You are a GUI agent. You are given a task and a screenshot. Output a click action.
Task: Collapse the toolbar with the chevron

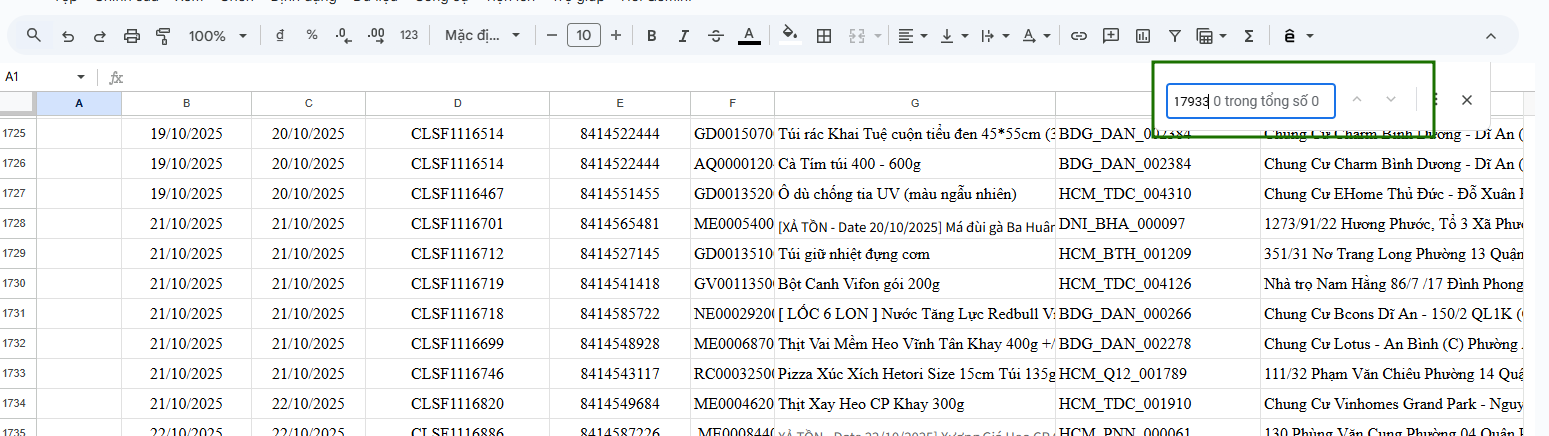1491,36
